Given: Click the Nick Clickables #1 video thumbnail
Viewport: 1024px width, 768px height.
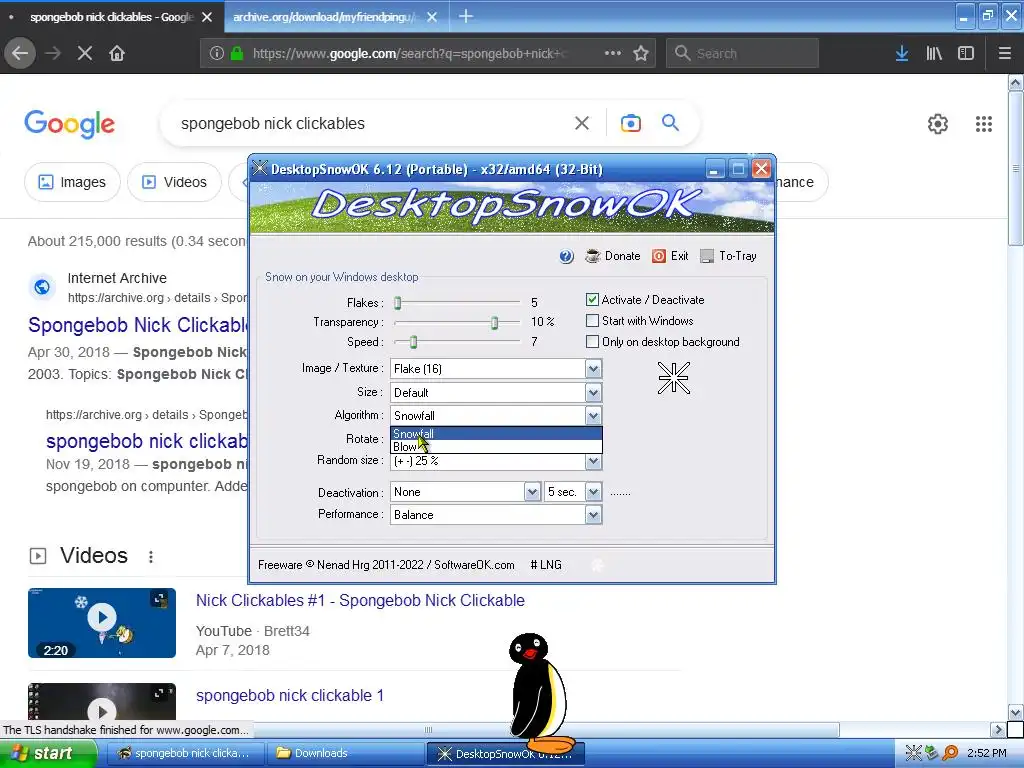Looking at the screenshot, I should (x=102, y=623).
